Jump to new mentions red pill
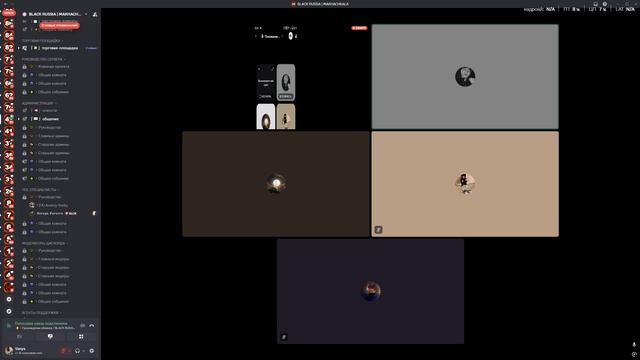Image resolution: width=640 pixels, height=360 pixels. (60, 25)
